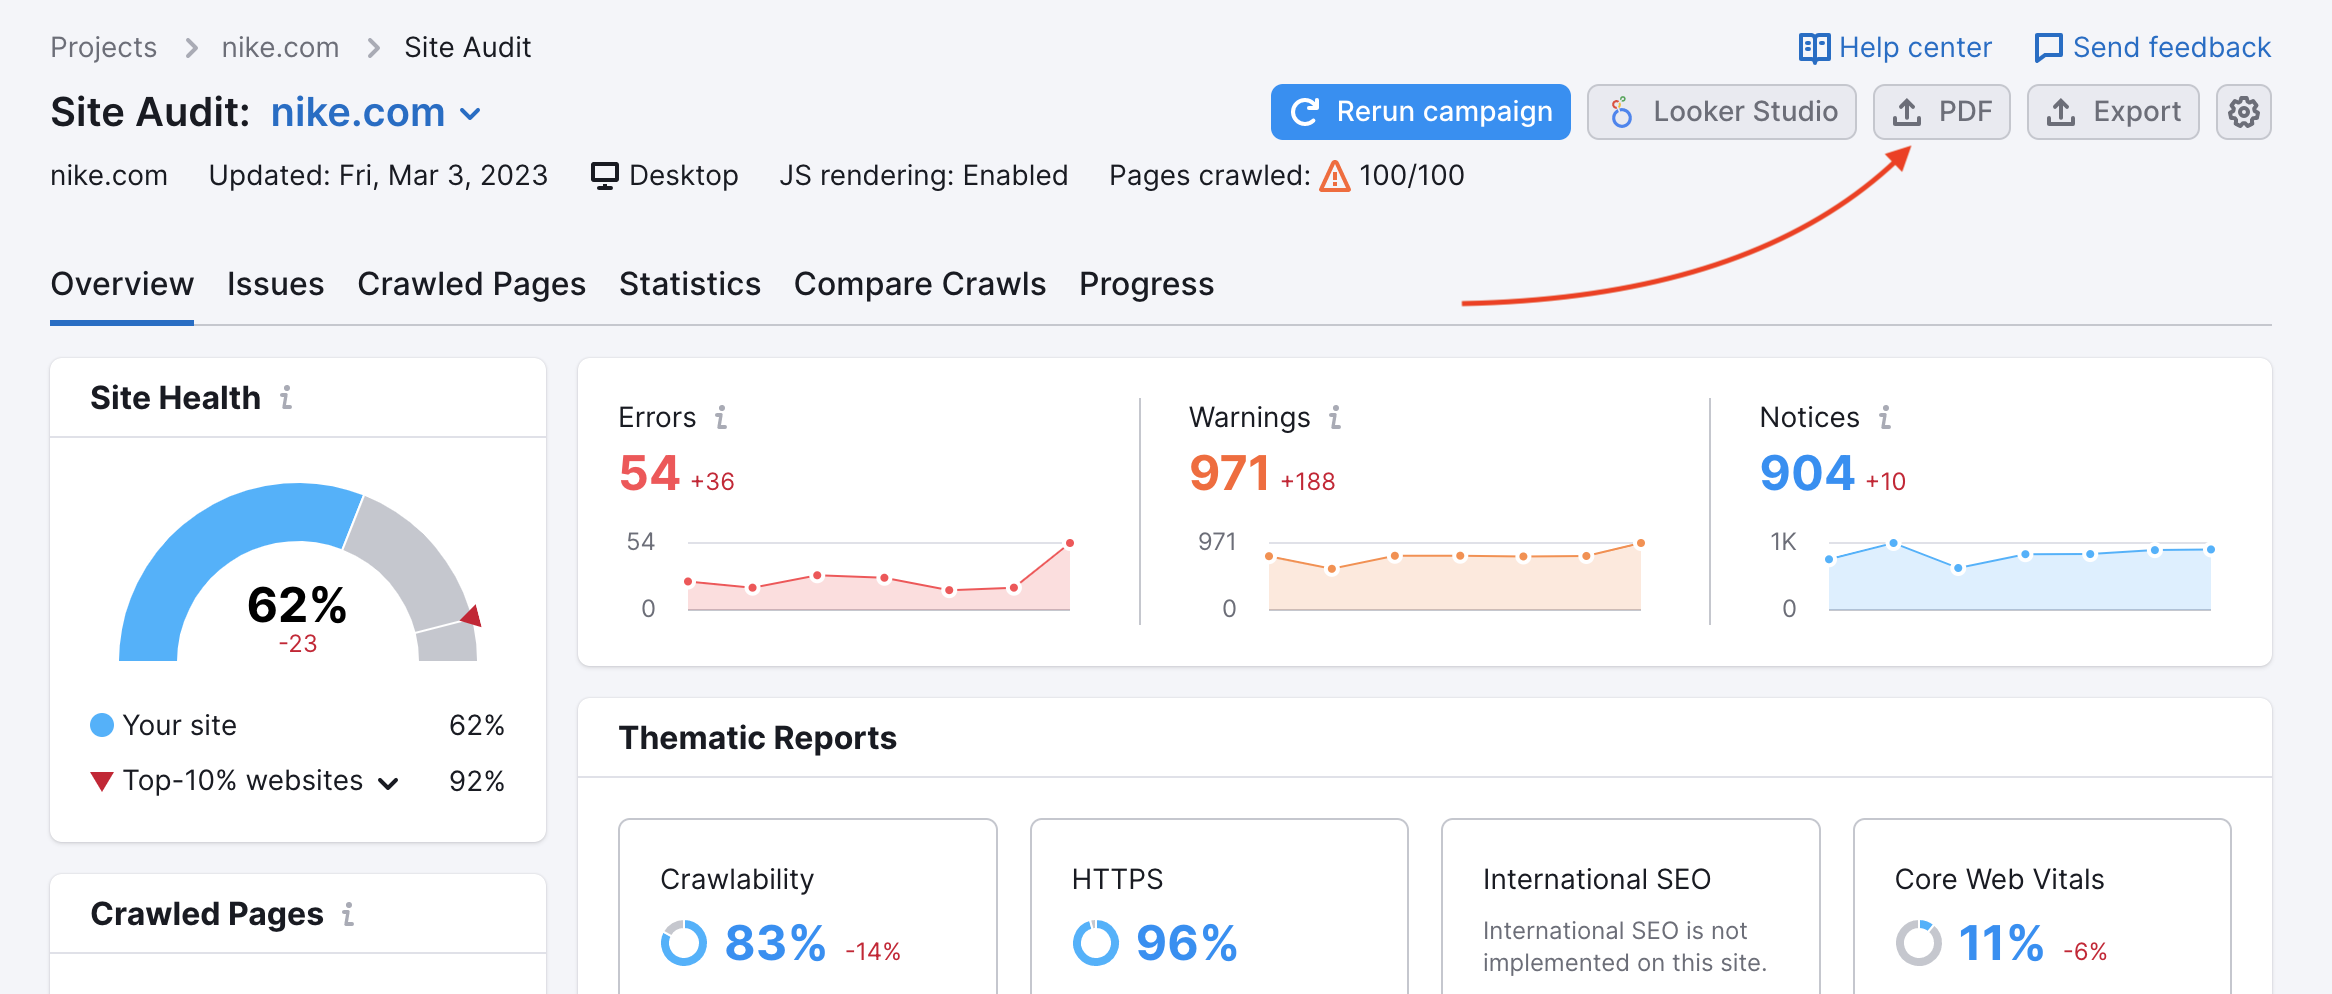Screen dimensions: 2332x994
Task: Click the Warnings trend chart
Action: tap(1455, 576)
